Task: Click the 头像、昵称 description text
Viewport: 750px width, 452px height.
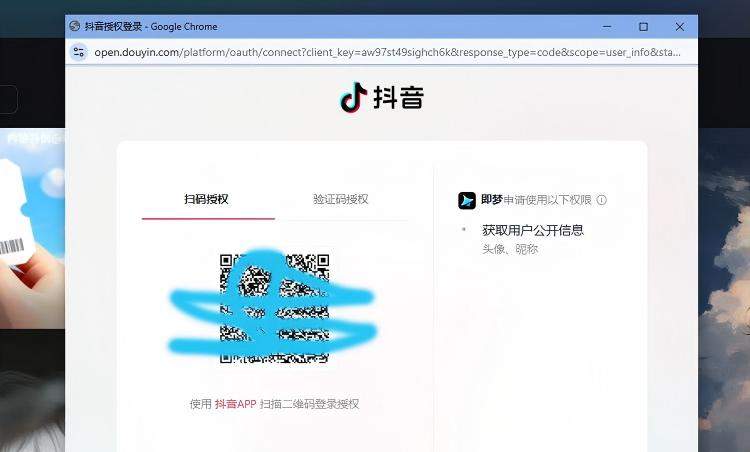Action: click(x=510, y=249)
